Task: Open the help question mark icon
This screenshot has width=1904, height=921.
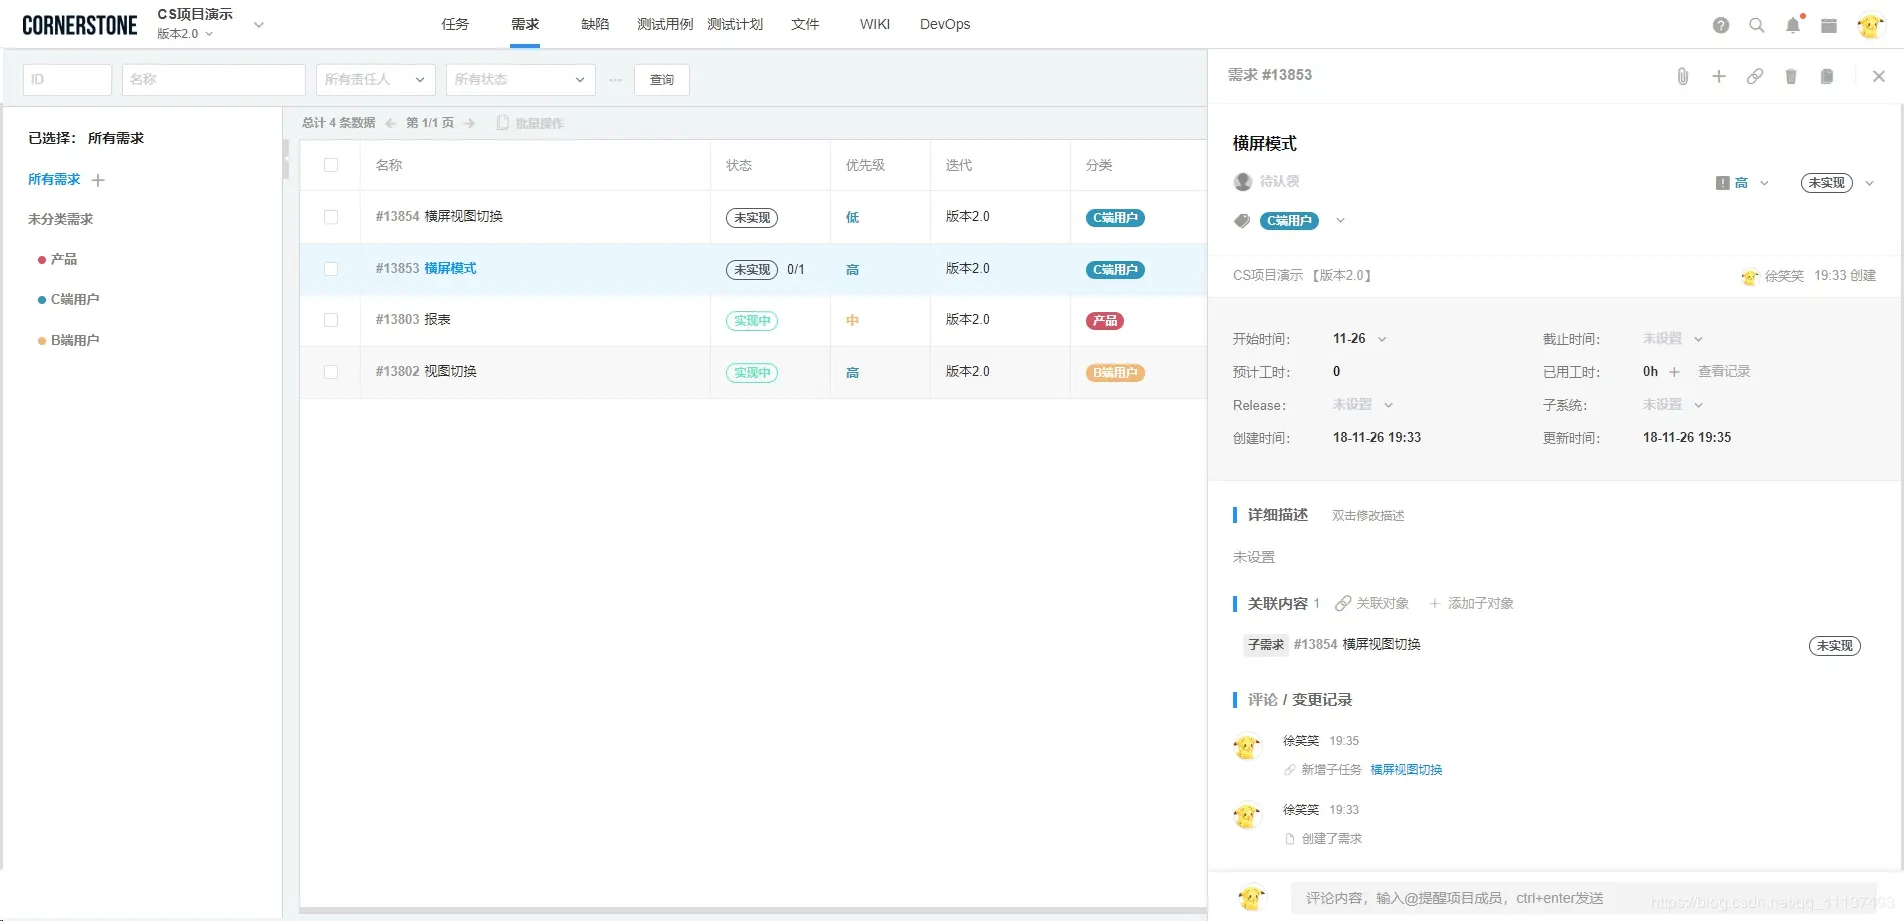Action: [x=1721, y=25]
